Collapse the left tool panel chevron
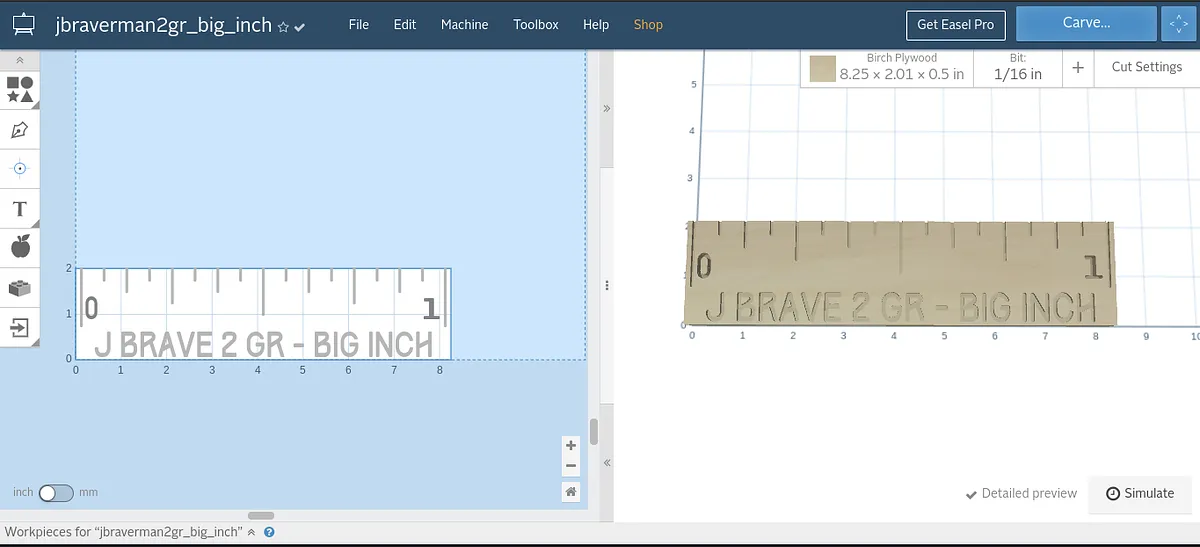 [20, 61]
